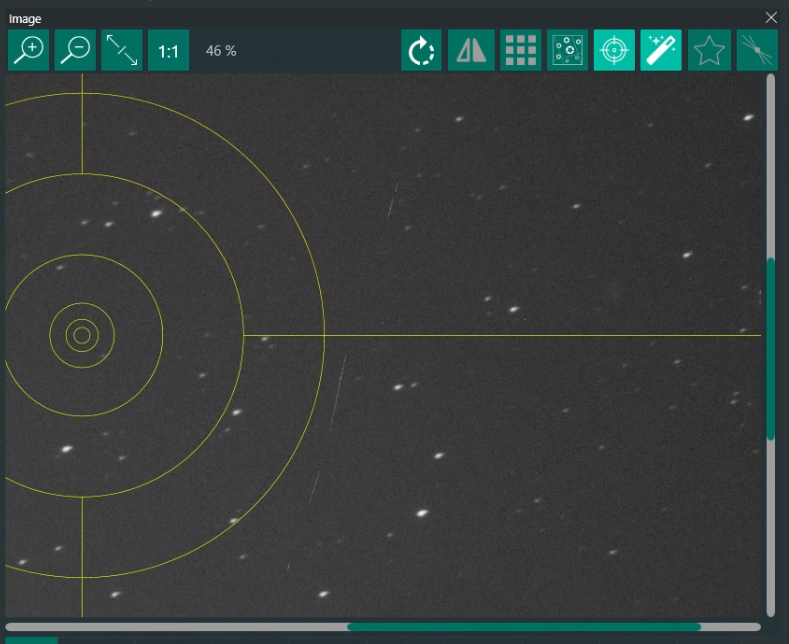
Task: Click the zoom out magnifier icon
Action: coord(75,50)
